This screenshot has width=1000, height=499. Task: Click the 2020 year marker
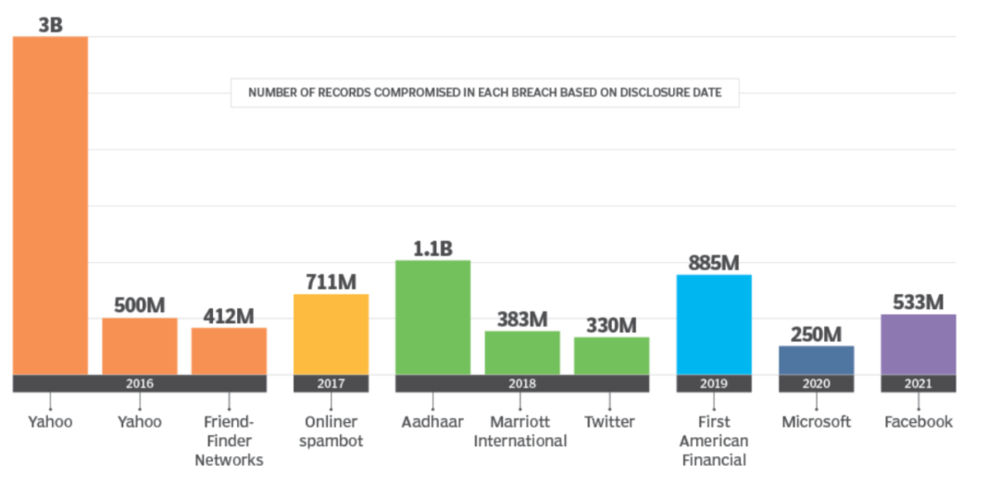pos(816,384)
